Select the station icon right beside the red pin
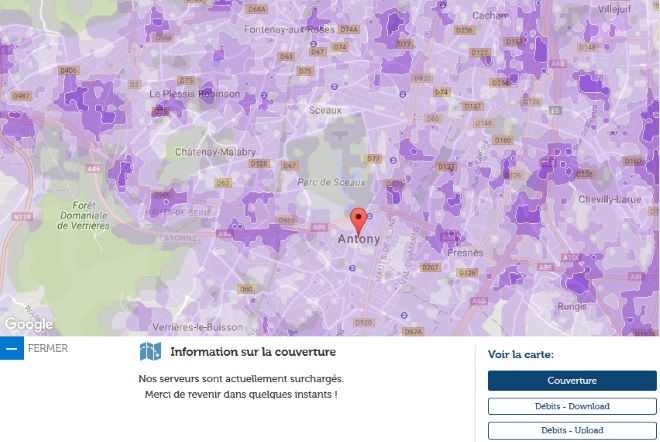Image resolution: width=660 pixels, height=442 pixels. coord(370,216)
